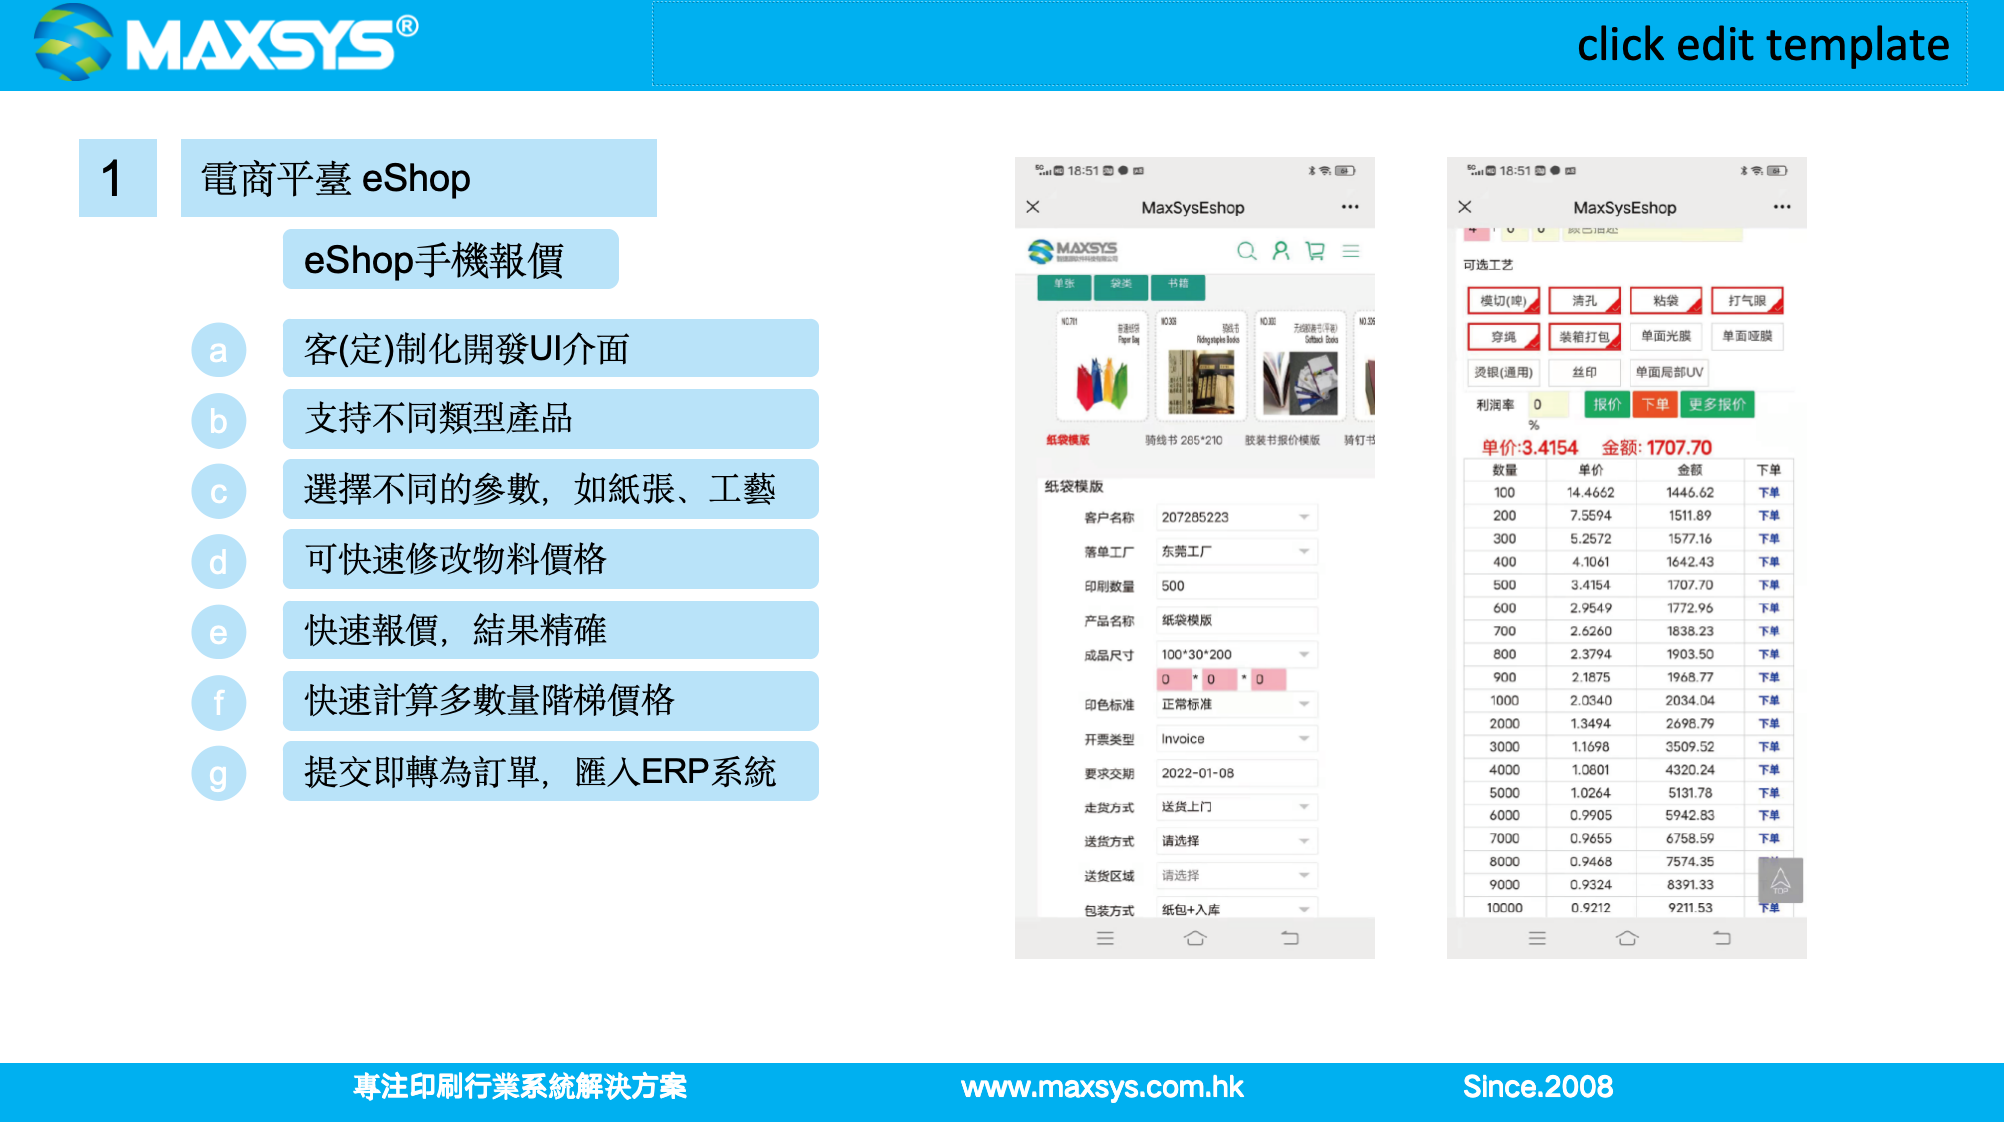Tap the recents menu icon on quote form phone
This screenshot has height=1122, width=2004.
[1105, 938]
